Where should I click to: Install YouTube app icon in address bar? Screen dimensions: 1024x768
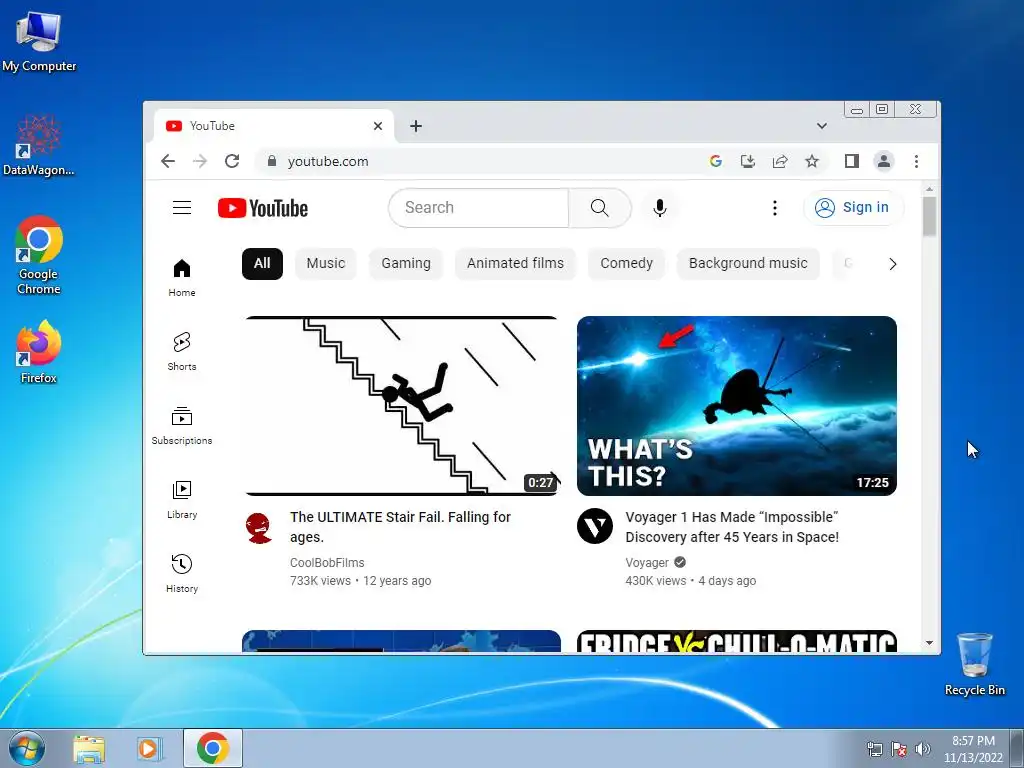point(748,161)
